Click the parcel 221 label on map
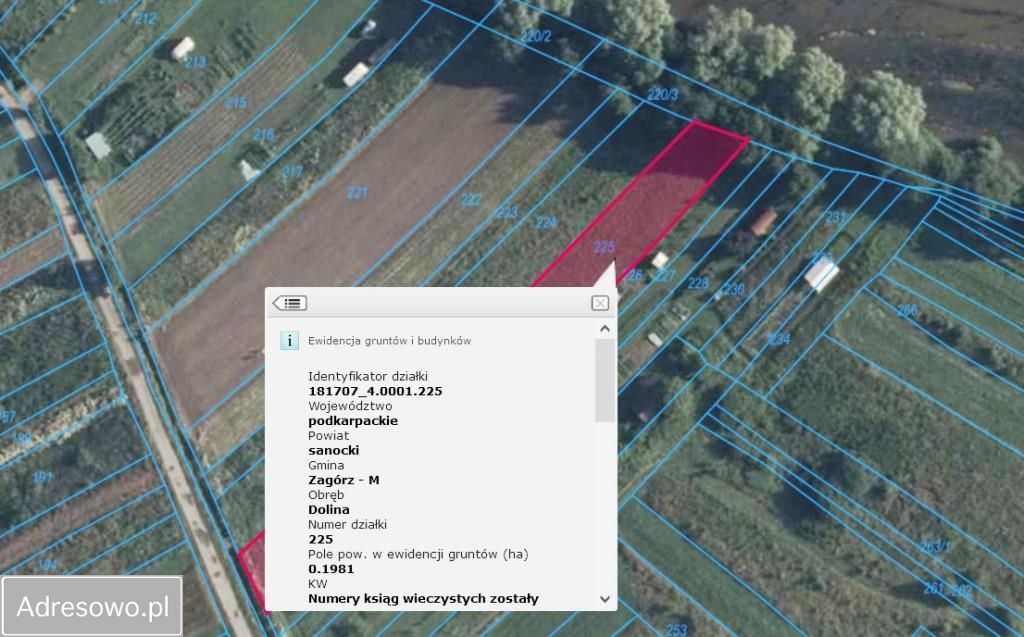 357,192
